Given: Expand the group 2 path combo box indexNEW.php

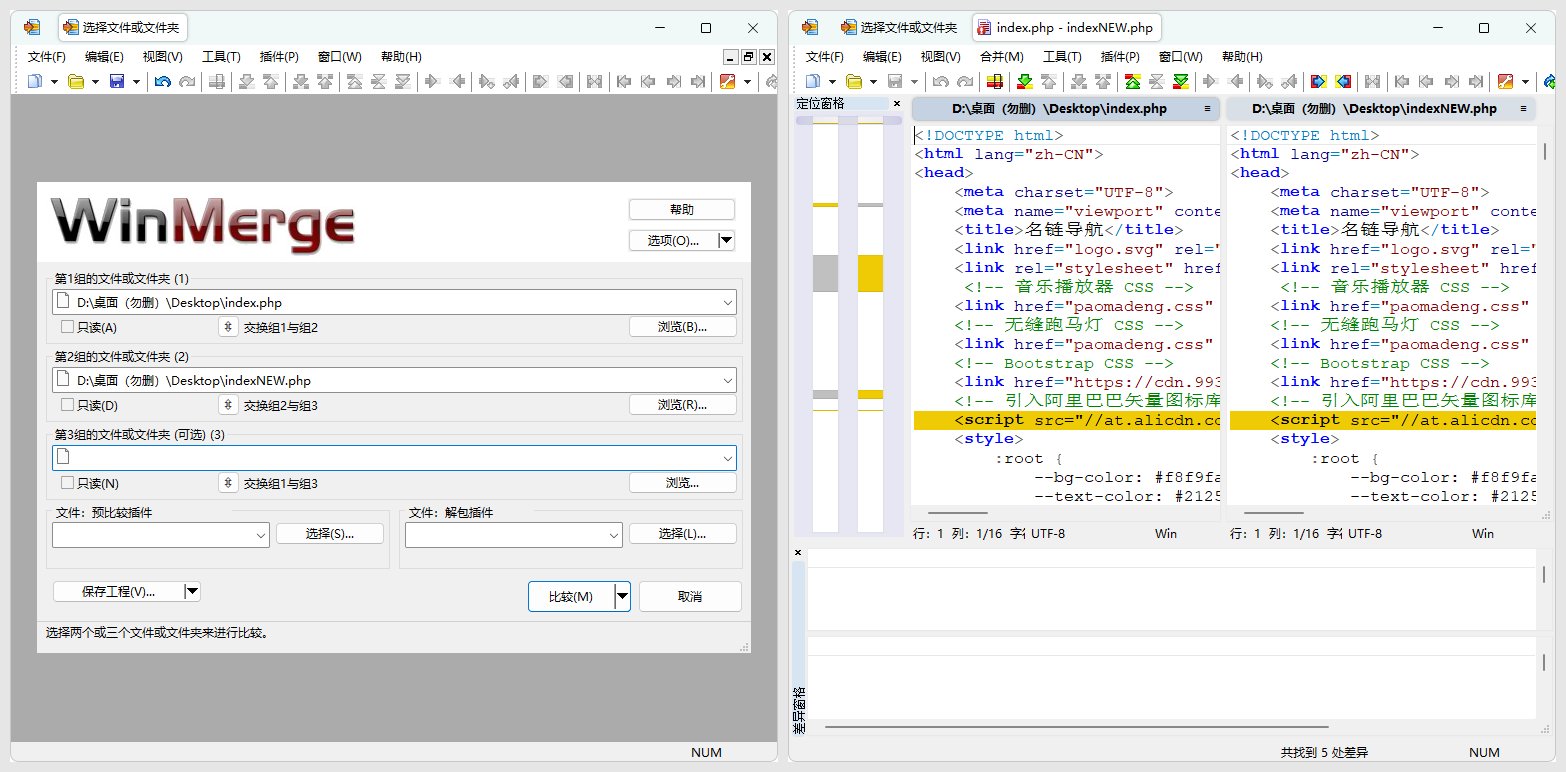Looking at the screenshot, I should [727, 380].
